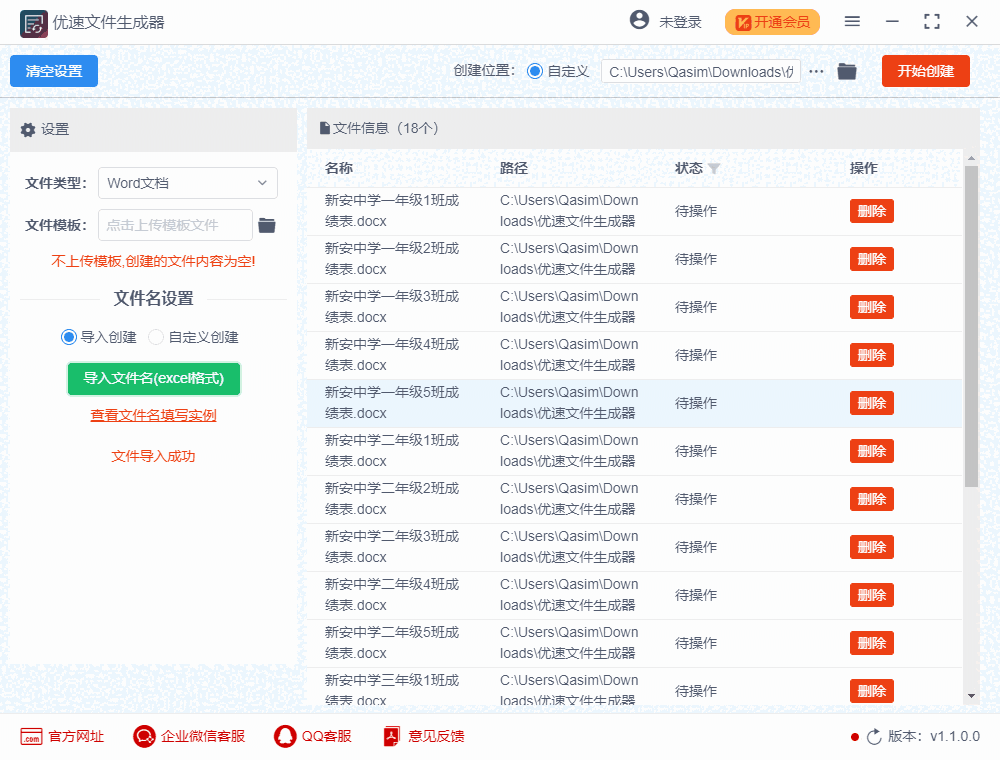Open the folder icon beside 文件模板 field

pos(265,225)
